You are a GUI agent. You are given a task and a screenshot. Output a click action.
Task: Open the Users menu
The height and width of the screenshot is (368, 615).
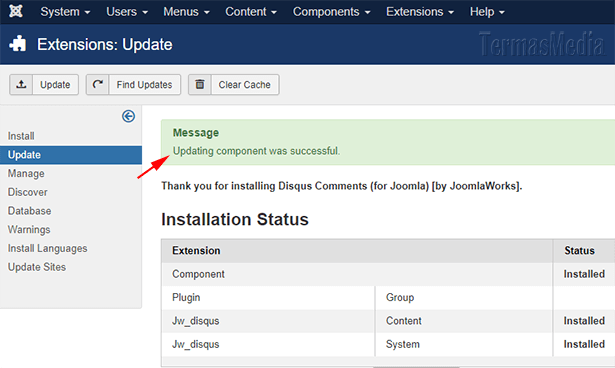pyautogui.click(x=127, y=12)
